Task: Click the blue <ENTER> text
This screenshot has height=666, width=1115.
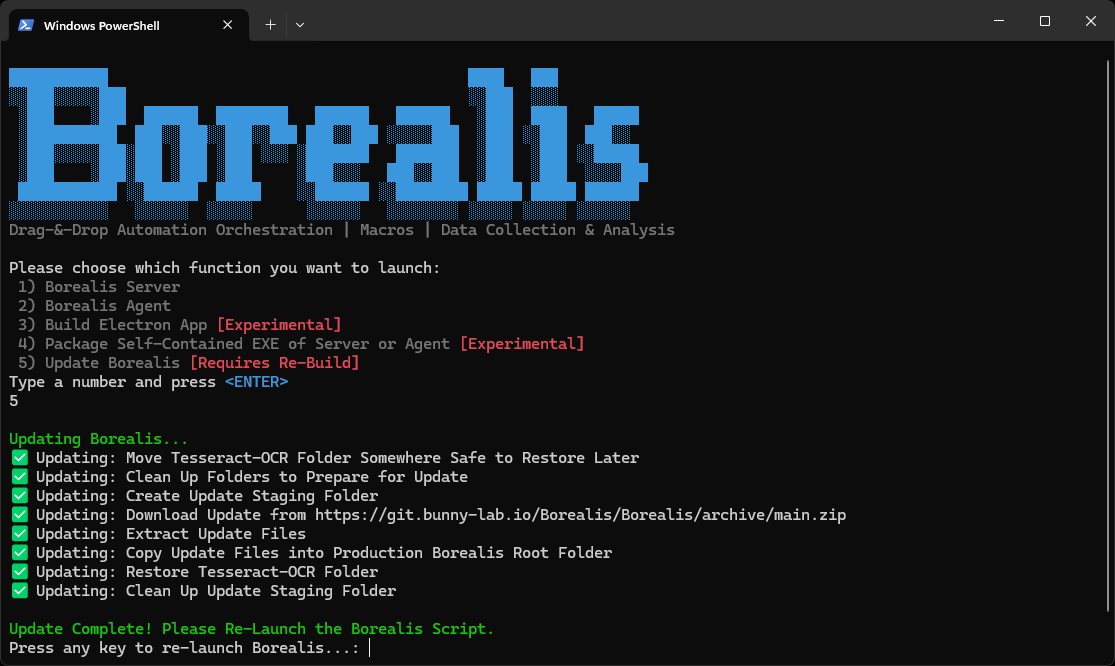Action: click(256, 382)
